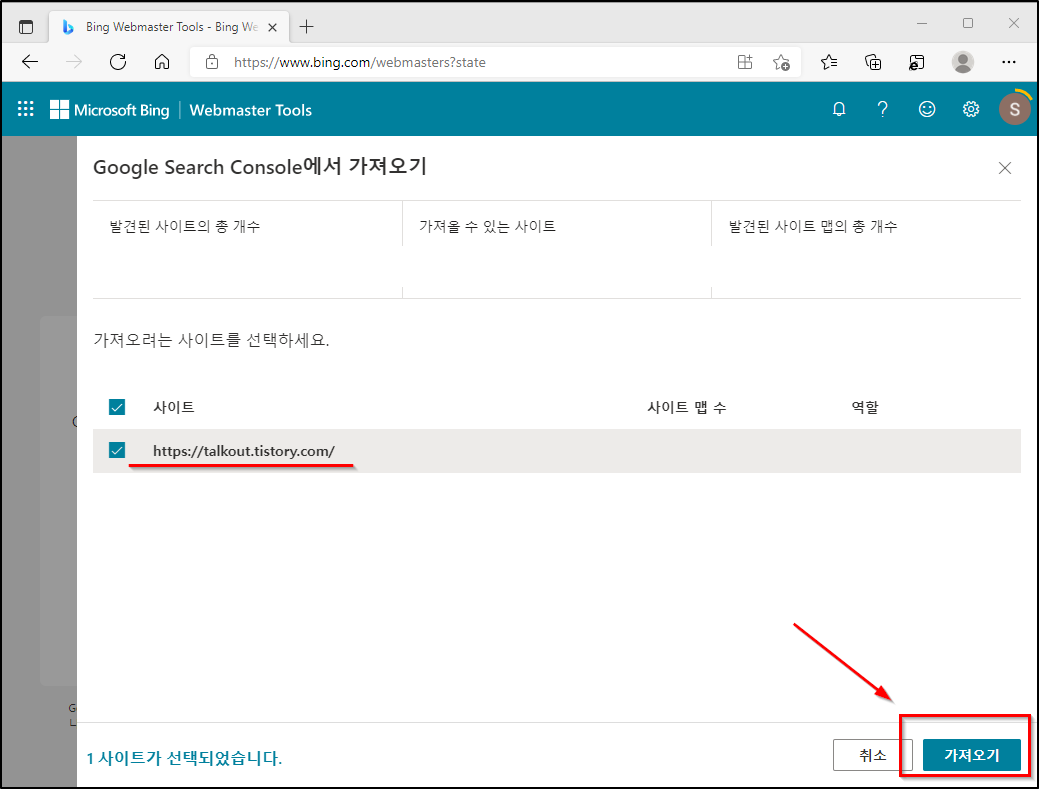Go to browser home page
The height and width of the screenshot is (789, 1039).
162,62
